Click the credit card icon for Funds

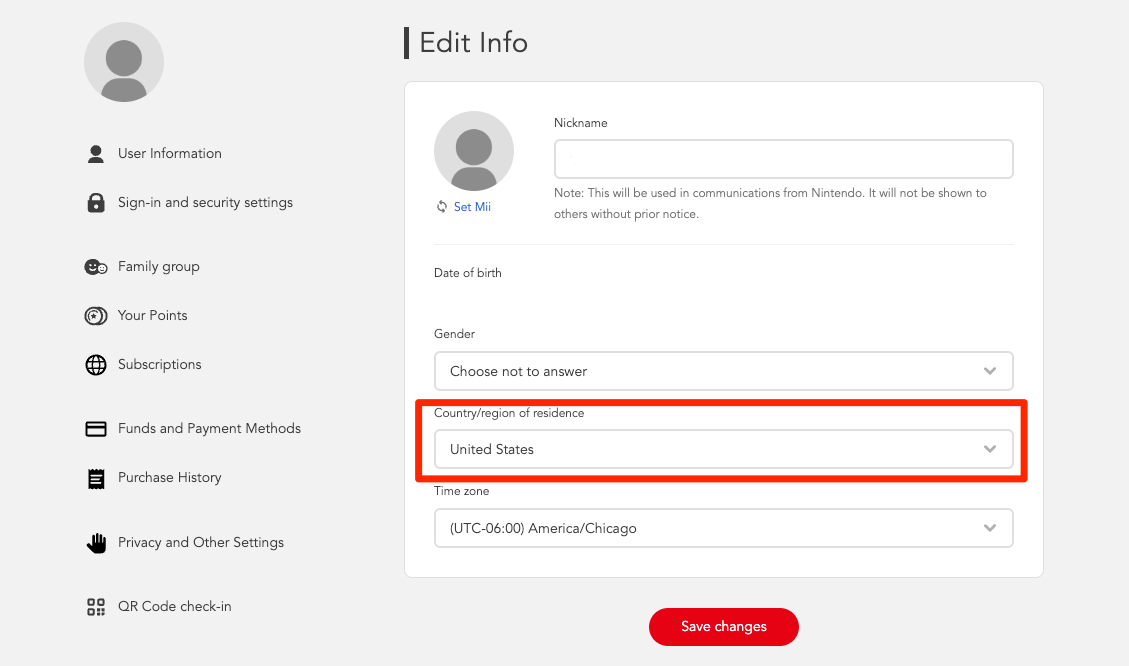(96, 429)
